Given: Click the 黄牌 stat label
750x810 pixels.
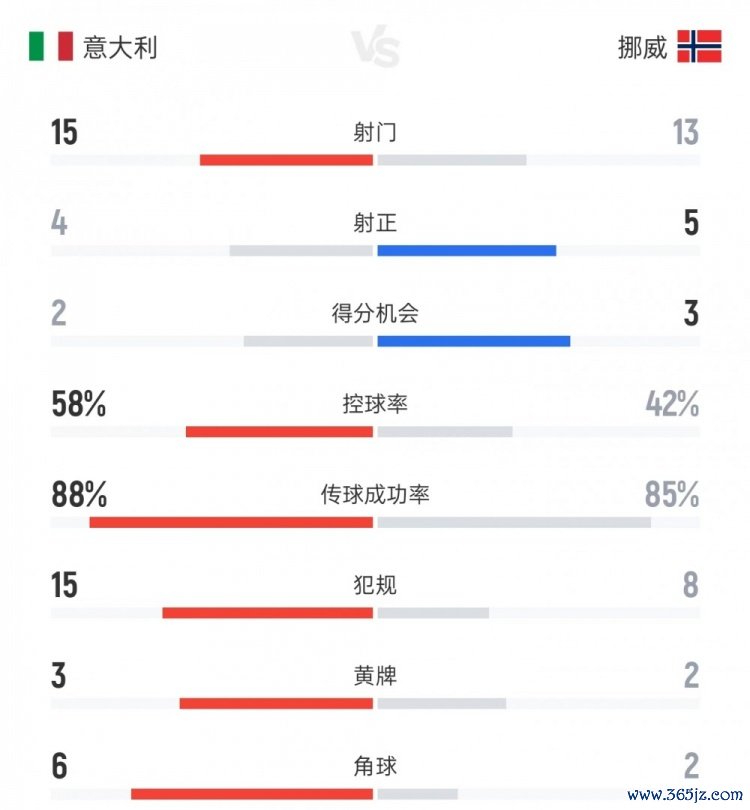Looking at the screenshot, I should (375, 676).
